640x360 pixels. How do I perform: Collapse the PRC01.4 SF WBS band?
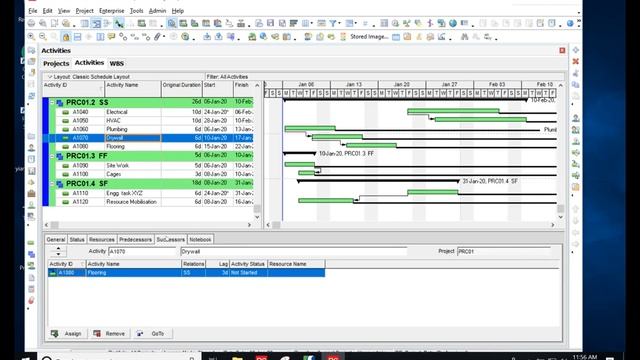tap(52, 184)
